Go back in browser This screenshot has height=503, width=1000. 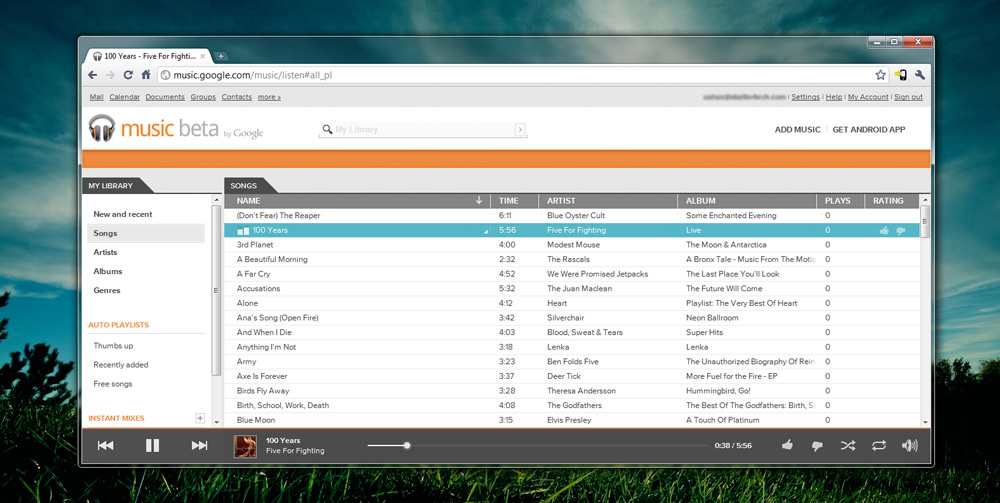(92, 75)
